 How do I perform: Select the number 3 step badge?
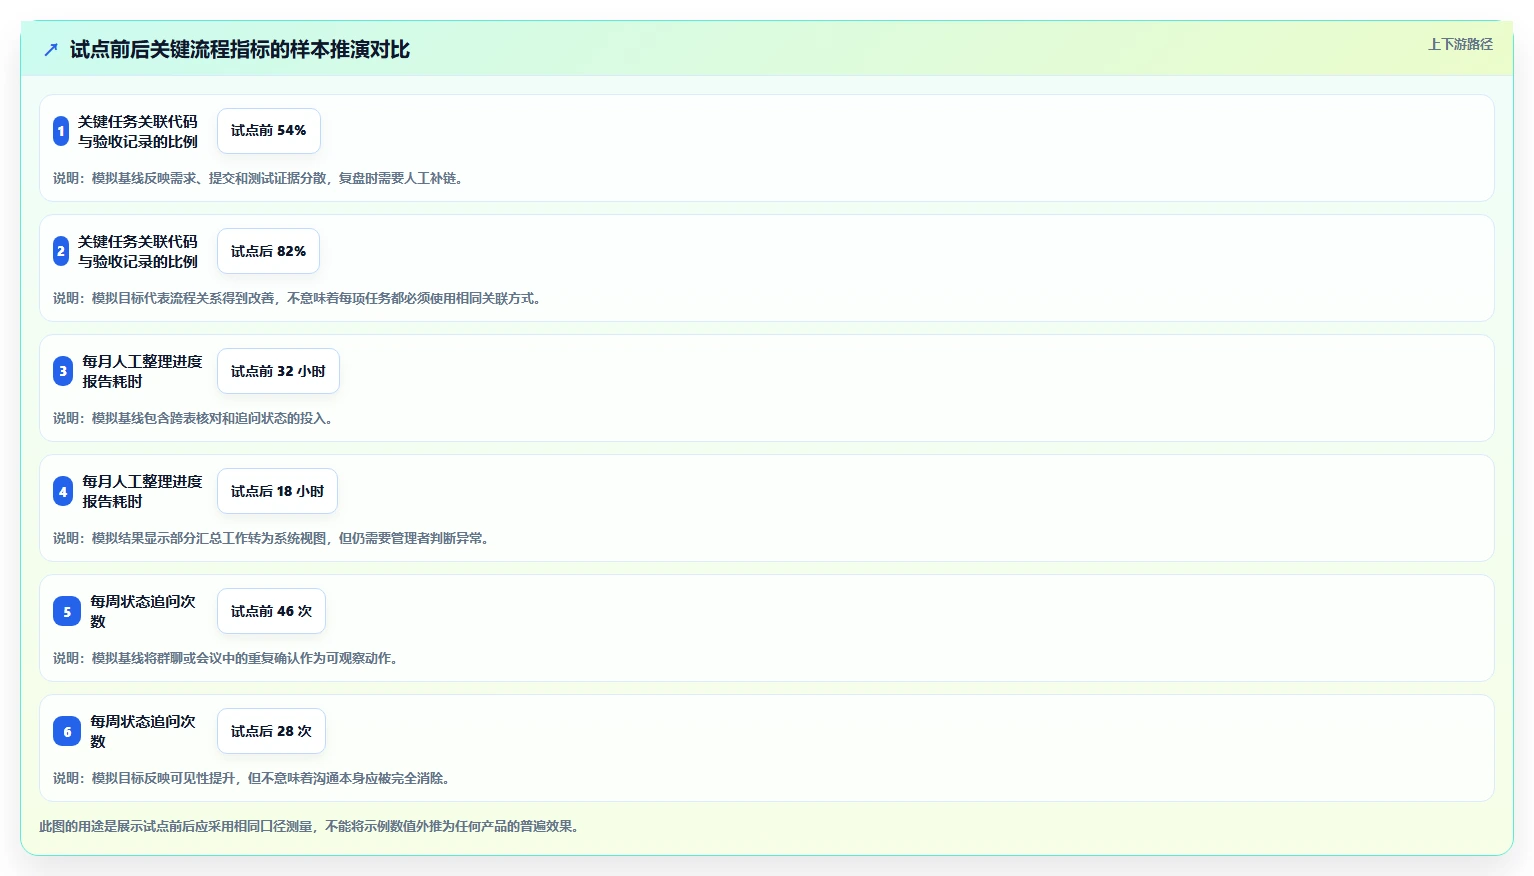tap(63, 371)
